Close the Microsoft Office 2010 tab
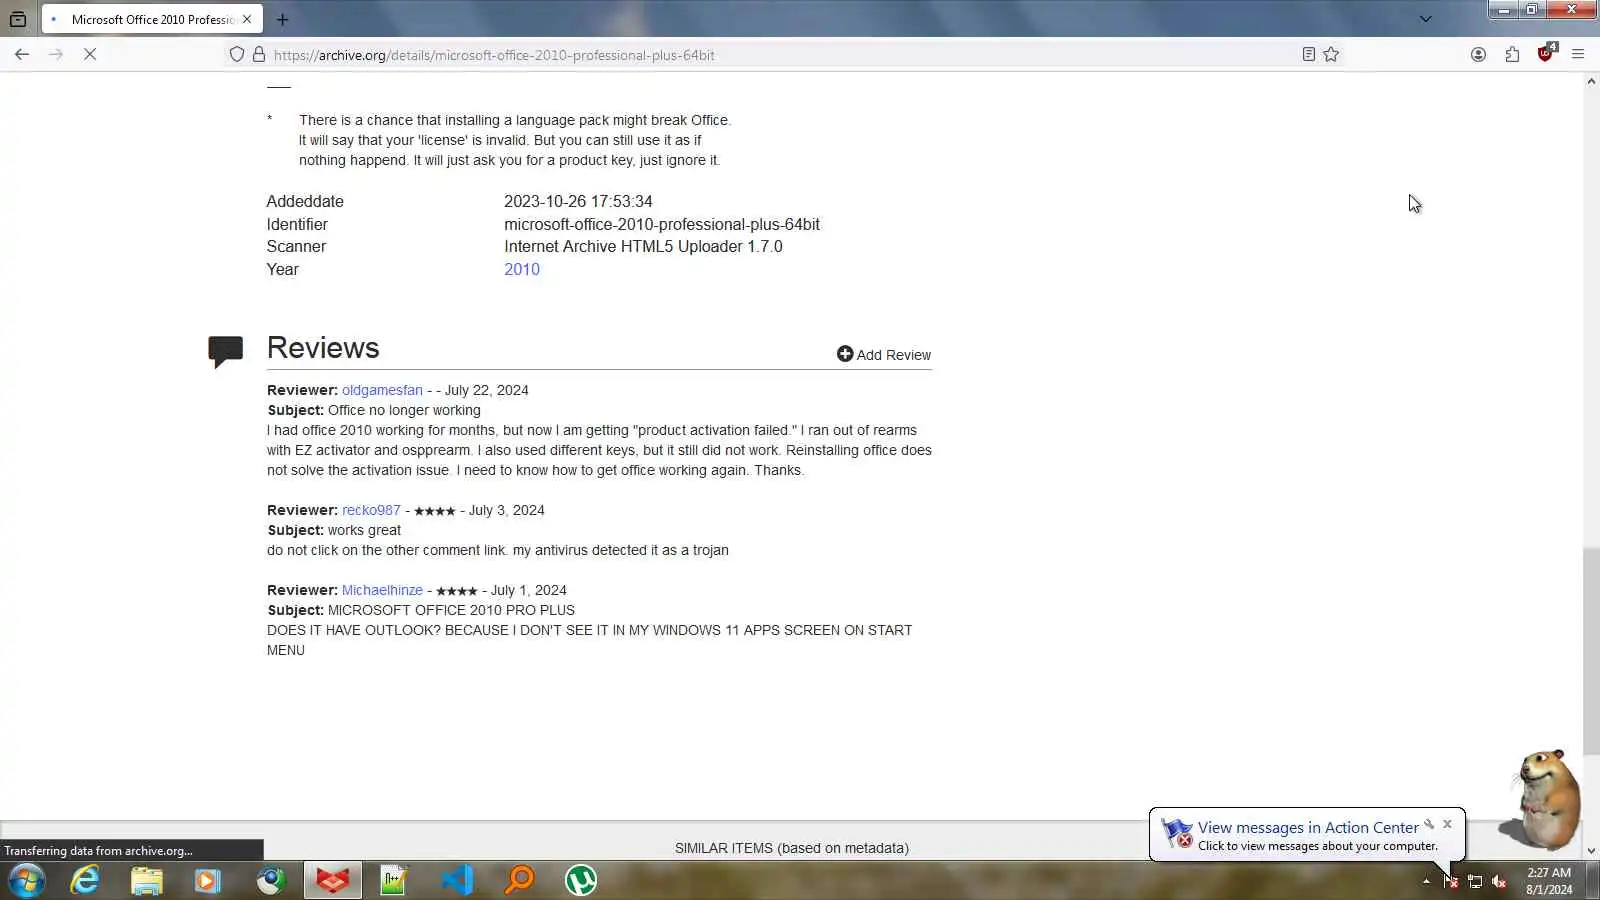Image resolution: width=1600 pixels, height=900 pixels. pos(247,19)
